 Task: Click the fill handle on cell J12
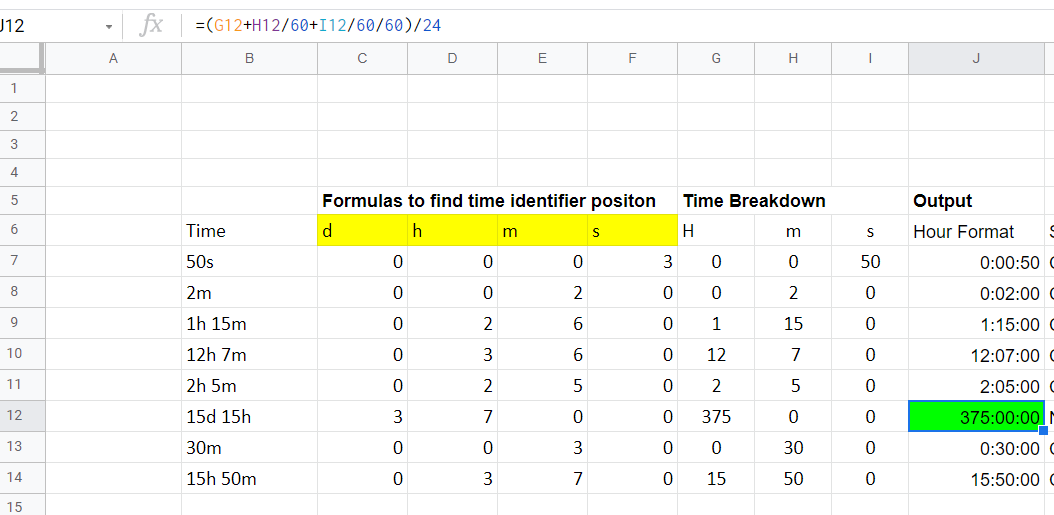coord(1043,430)
